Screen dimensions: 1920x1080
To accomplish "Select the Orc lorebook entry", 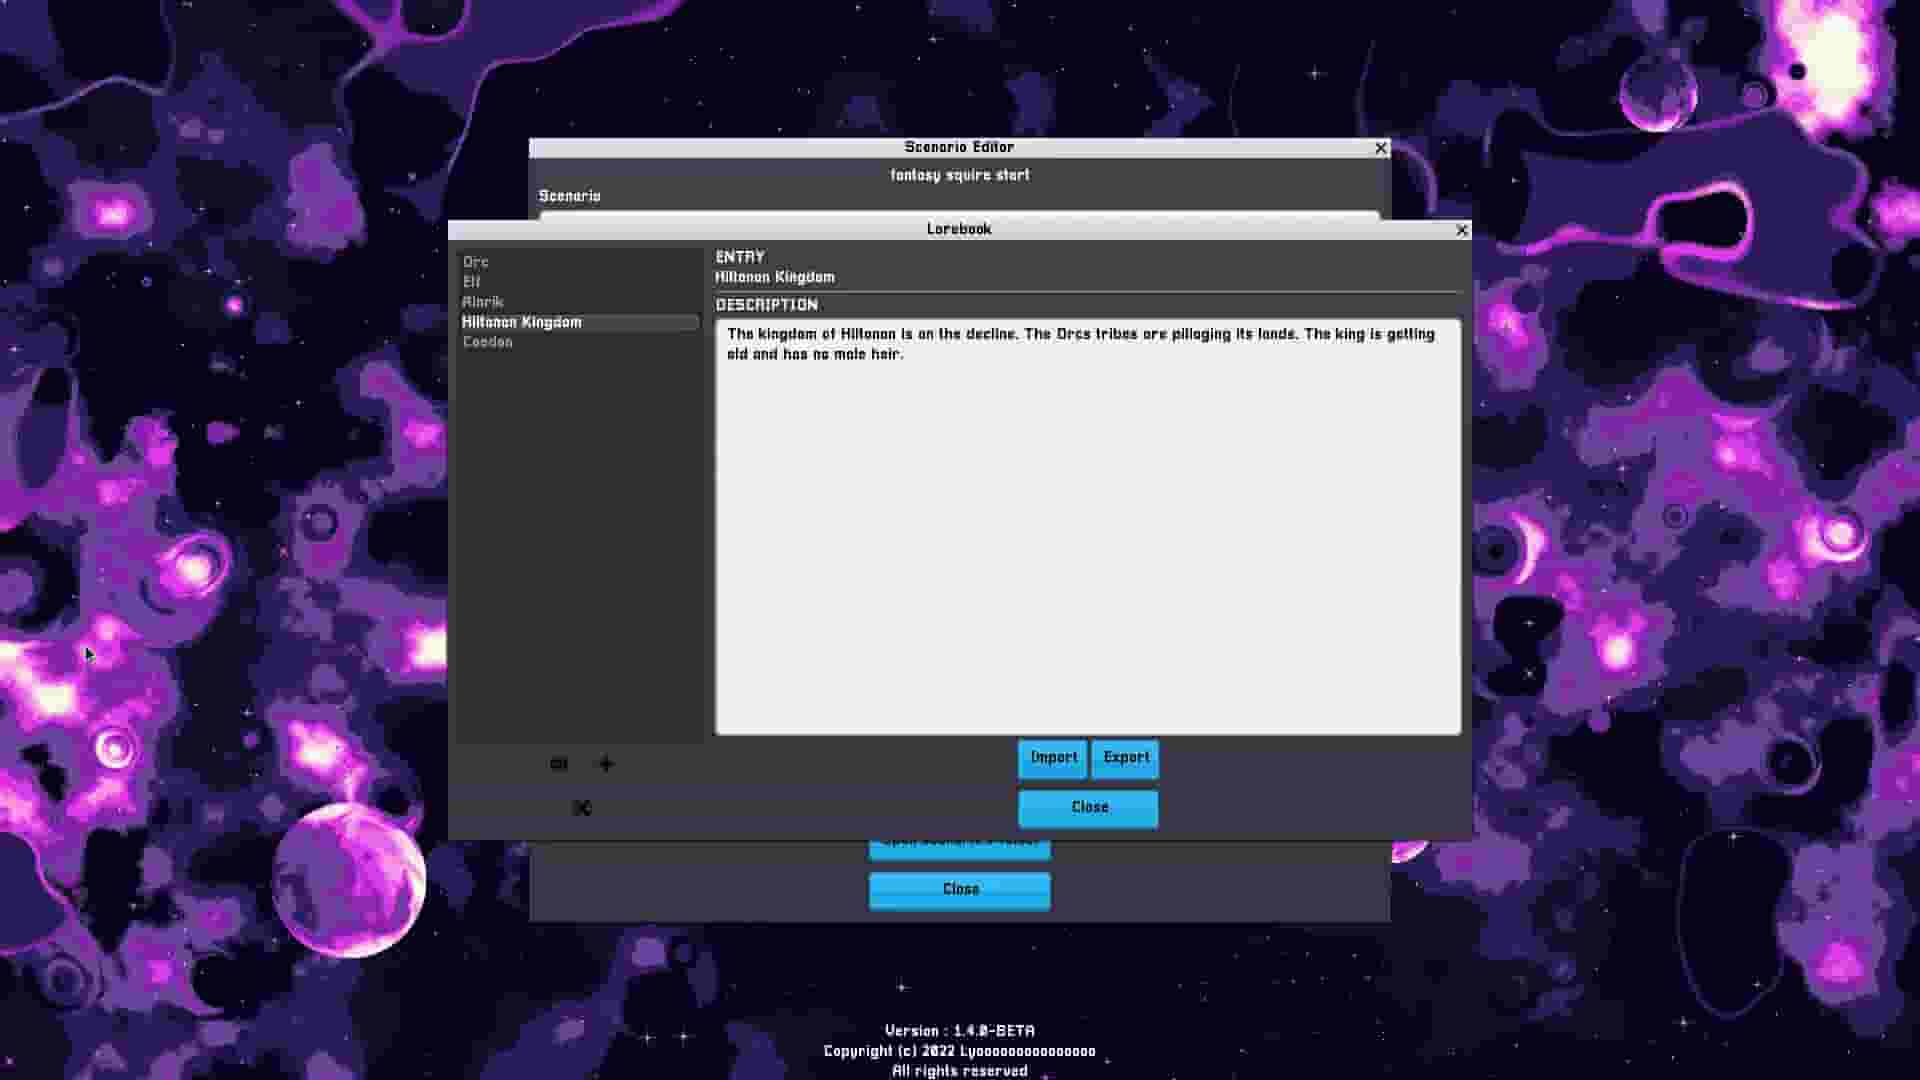I will click(x=475, y=261).
